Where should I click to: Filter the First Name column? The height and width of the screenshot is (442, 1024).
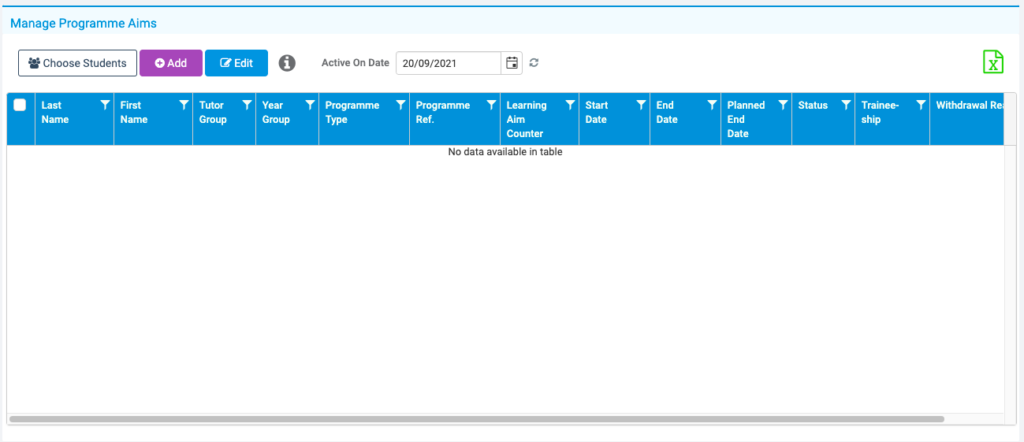point(184,105)
